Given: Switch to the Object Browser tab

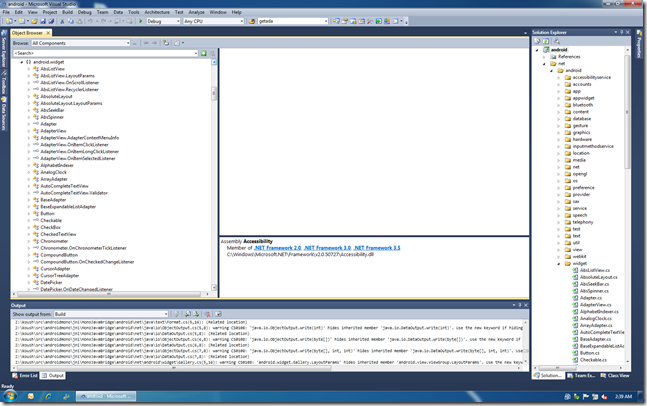Looking at the screenshot, I should 27,33.
